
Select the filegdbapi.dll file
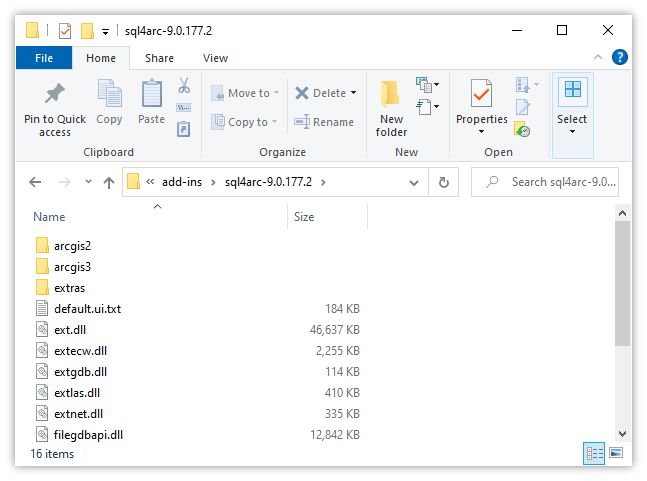pos(80,435)
